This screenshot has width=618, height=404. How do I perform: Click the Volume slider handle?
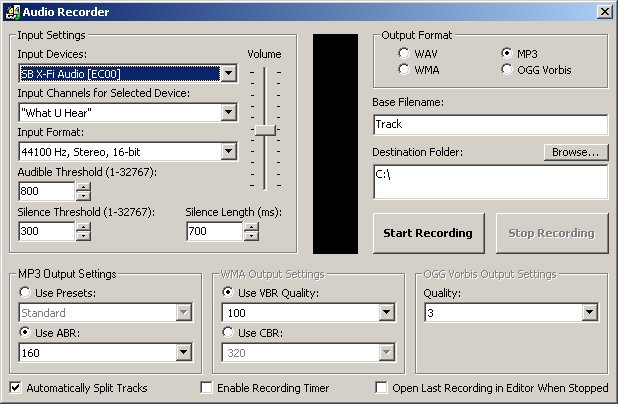tap(265, 130)
